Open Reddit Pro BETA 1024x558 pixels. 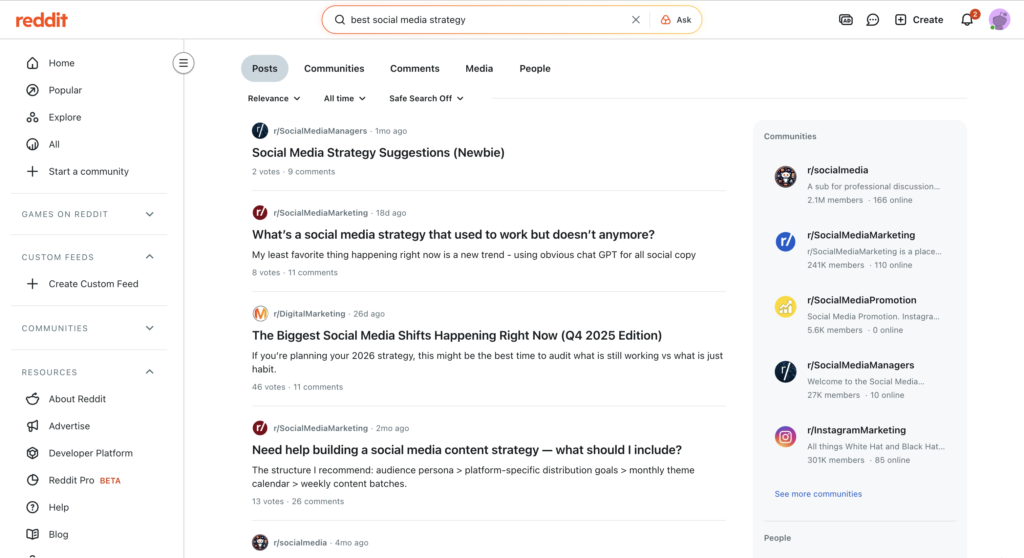pyautogui.click(x=84, y=480)
